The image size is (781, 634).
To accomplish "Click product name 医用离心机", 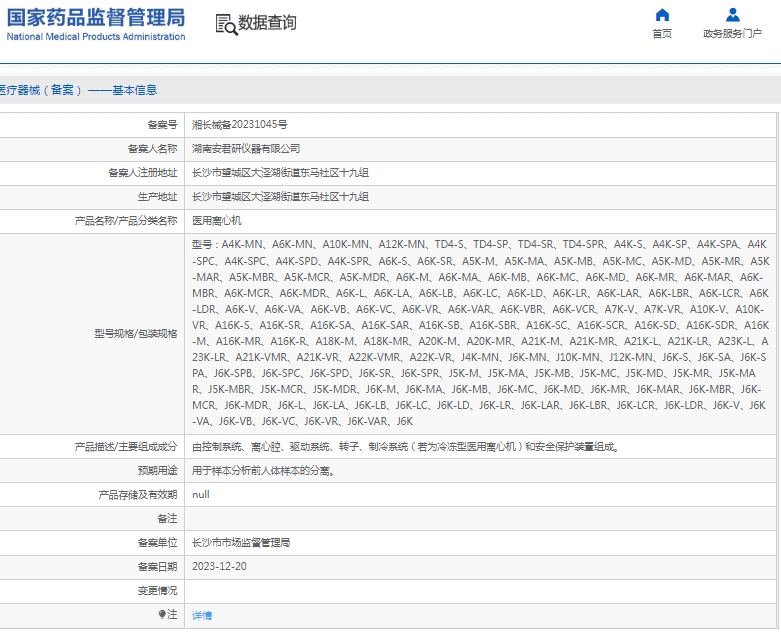I will click(217, 220).
